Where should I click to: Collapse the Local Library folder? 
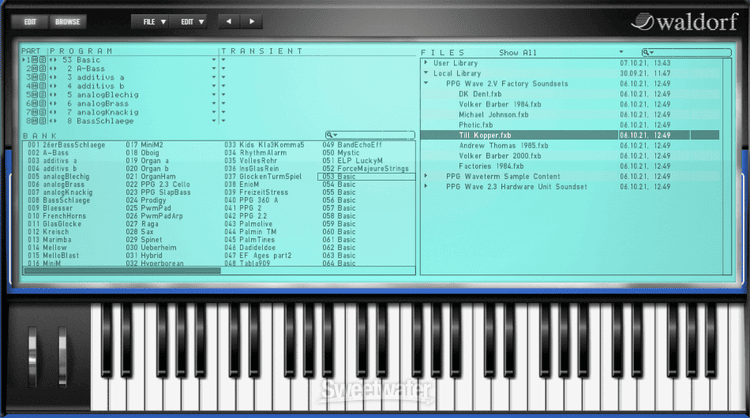click(x=425, y=74)
